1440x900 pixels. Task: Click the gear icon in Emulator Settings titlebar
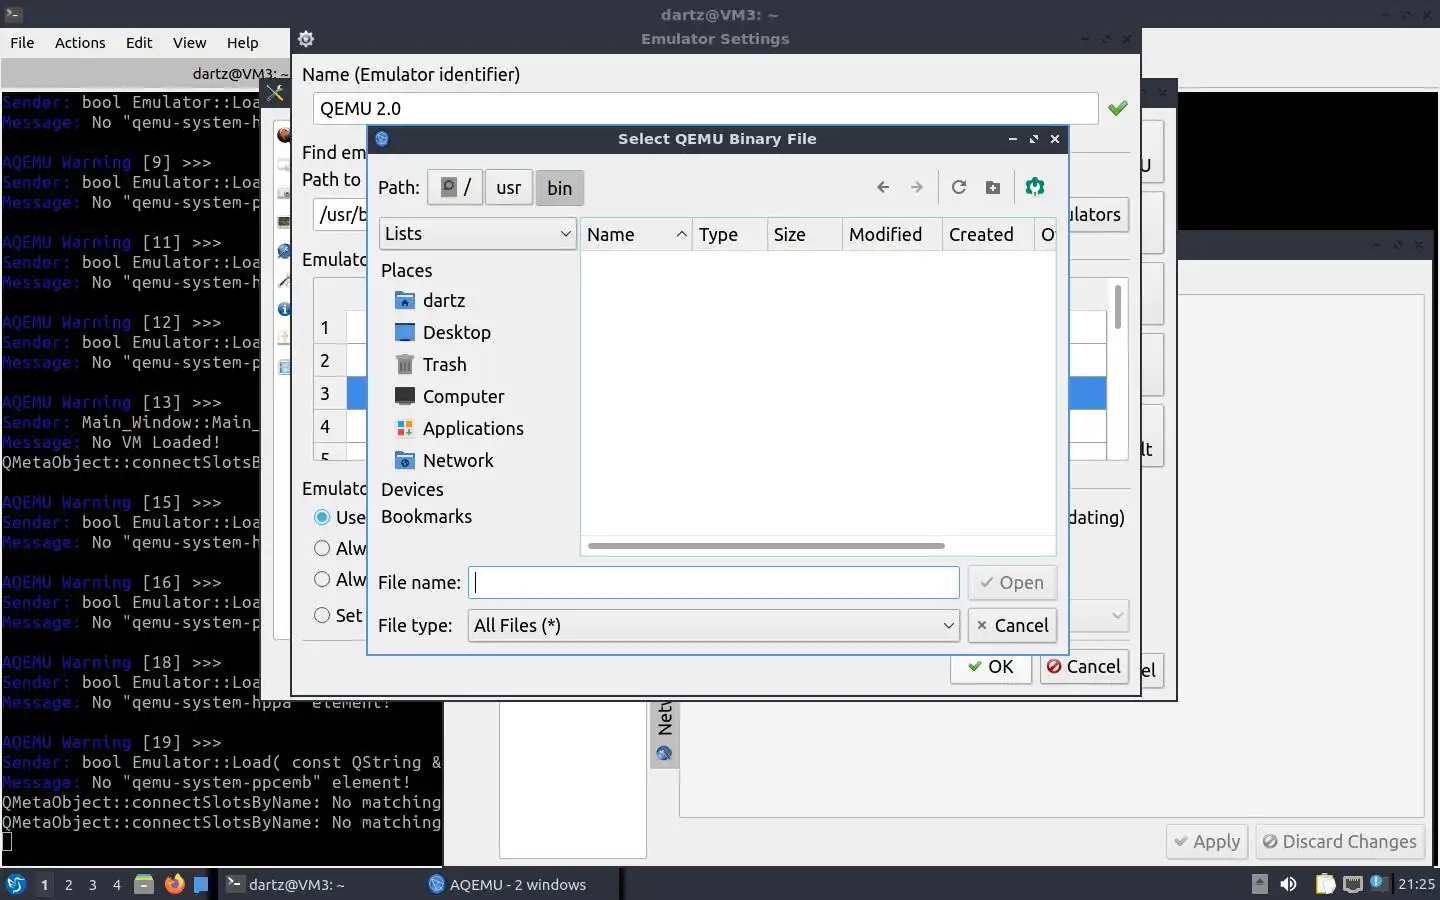306,39
